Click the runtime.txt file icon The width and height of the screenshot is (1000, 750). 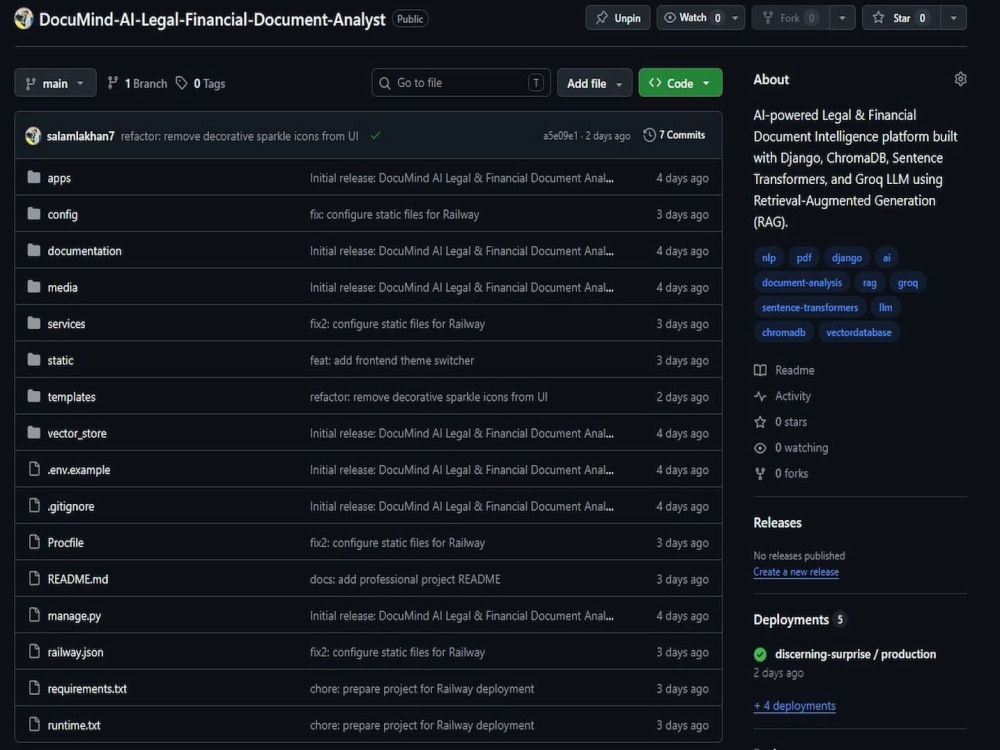coord(34,724)
